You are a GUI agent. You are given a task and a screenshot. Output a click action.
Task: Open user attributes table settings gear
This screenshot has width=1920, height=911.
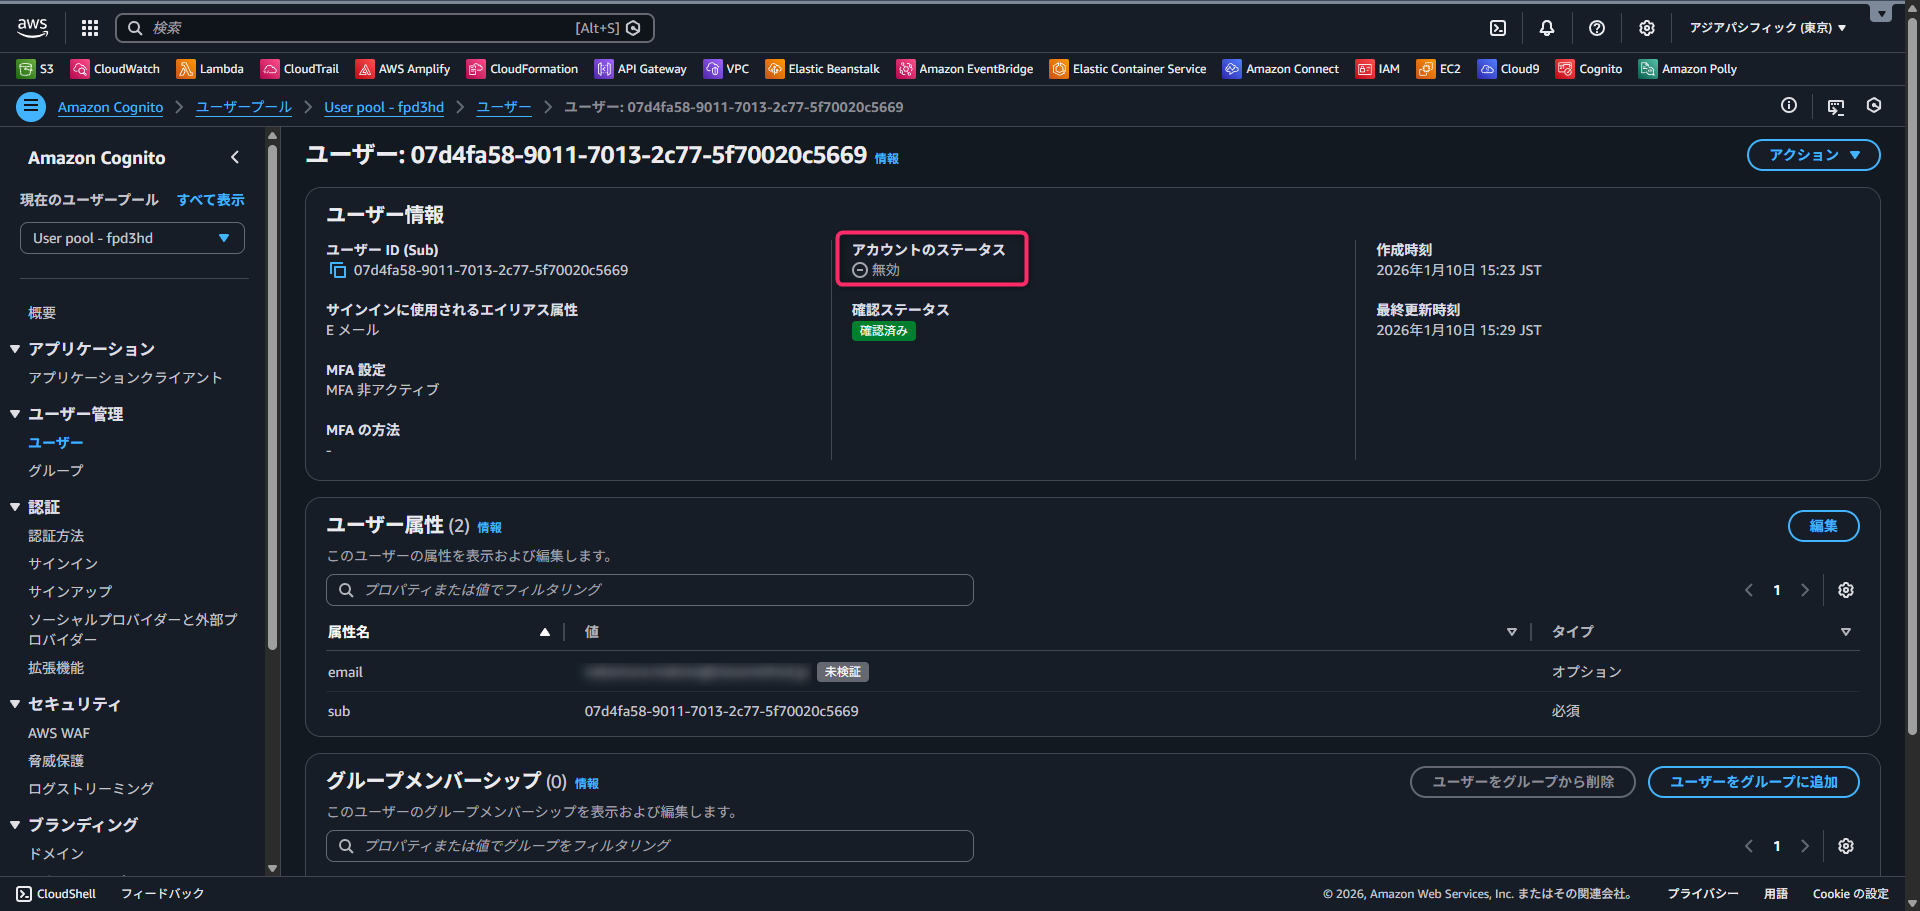[1846, 590]
